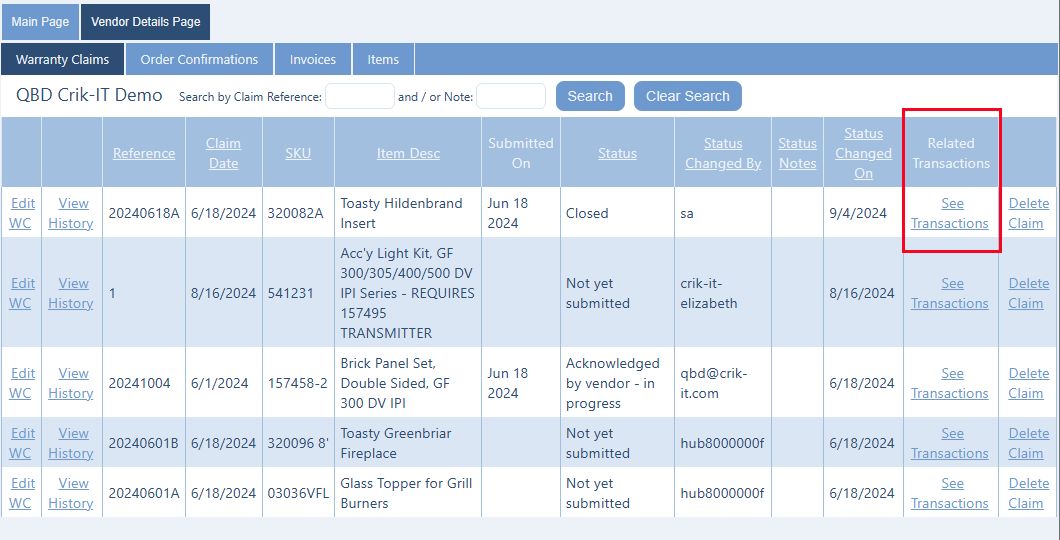Viewport: 1060px width, 540px height.
Task: Edit WC for Acc'y Light Kit claim
Action: point(21,293)
